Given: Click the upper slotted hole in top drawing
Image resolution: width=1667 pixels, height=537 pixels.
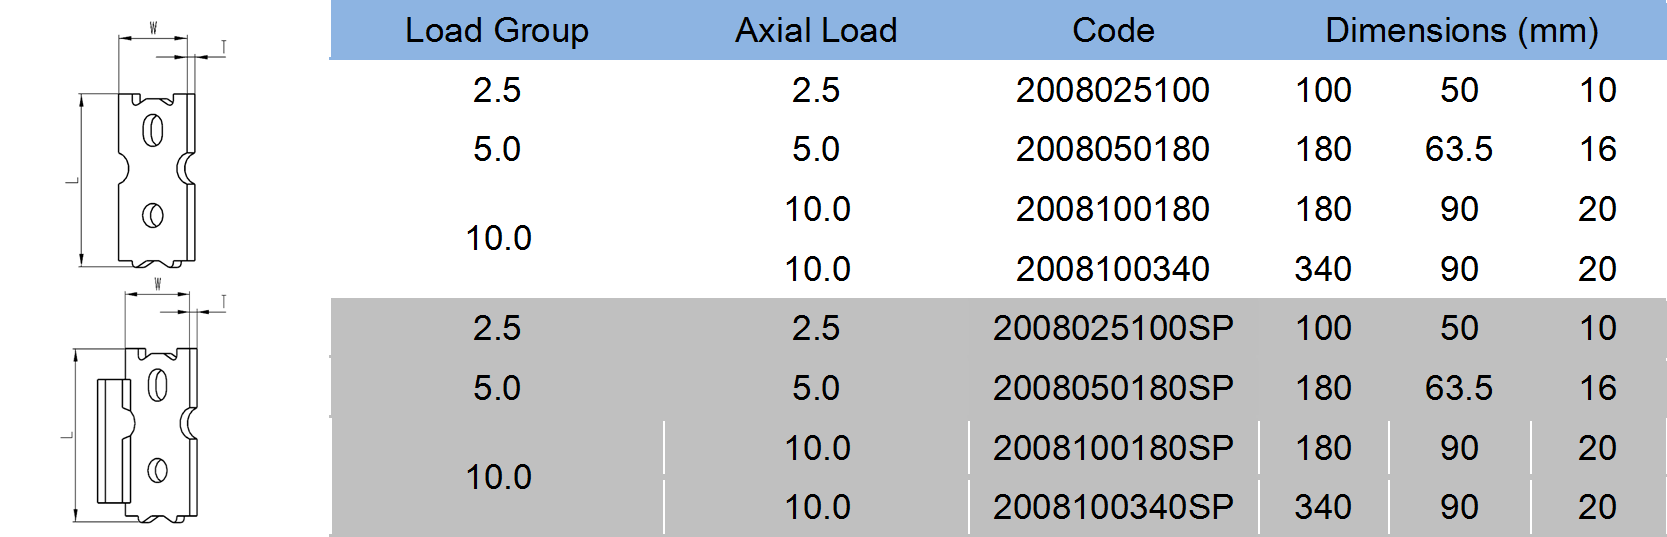Looking at the screenshot, I should [153, 130].
